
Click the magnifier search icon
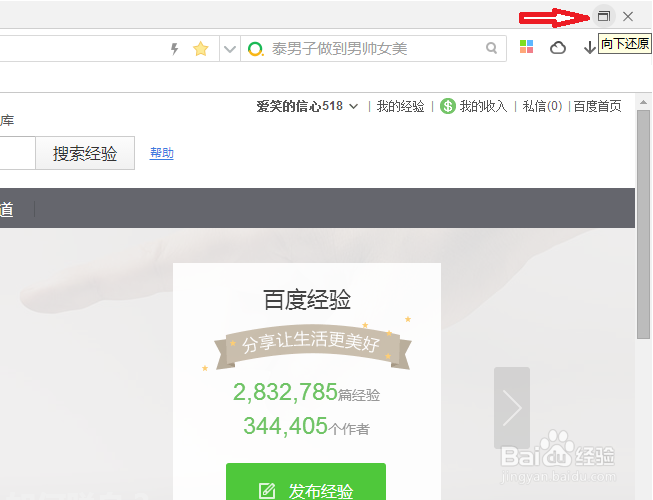[x=491, y=48]
